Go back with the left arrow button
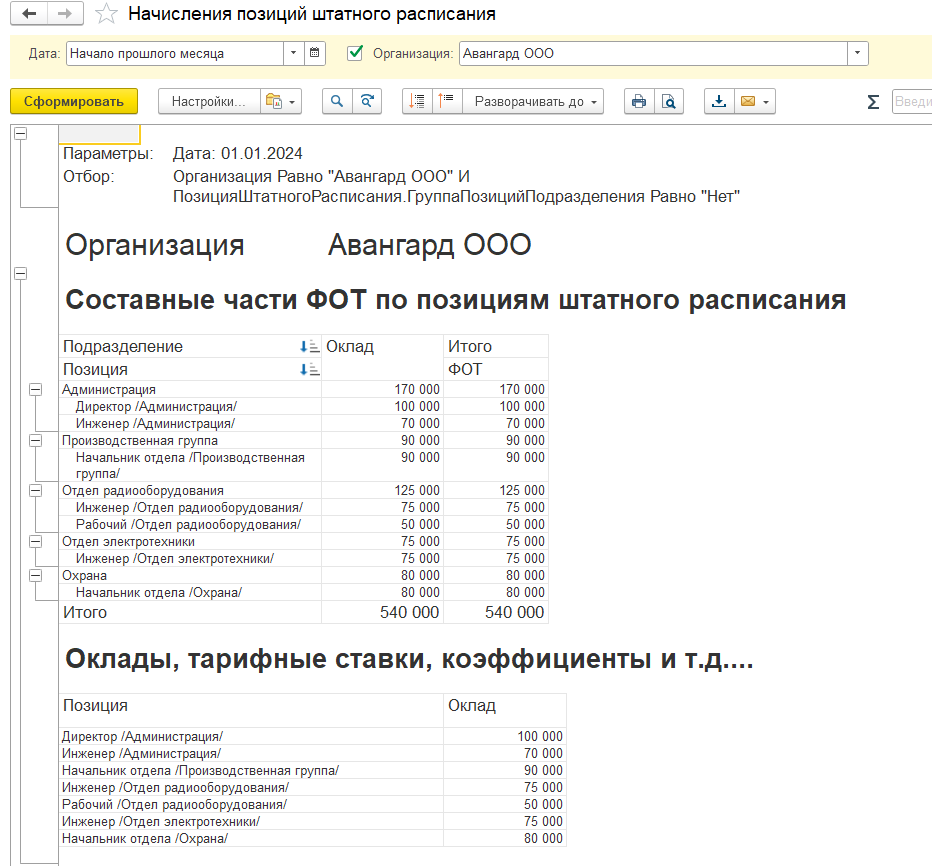 coord(29,14)
